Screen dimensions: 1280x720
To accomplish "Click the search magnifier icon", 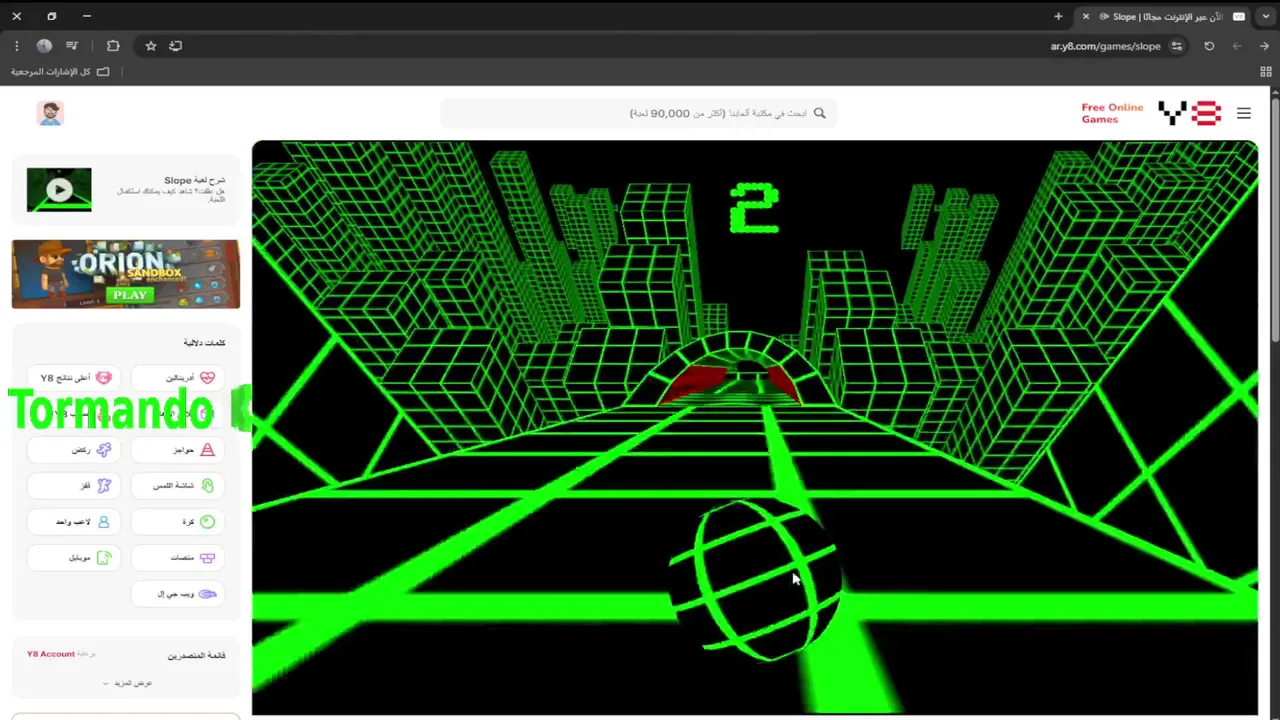I will 820,113.
